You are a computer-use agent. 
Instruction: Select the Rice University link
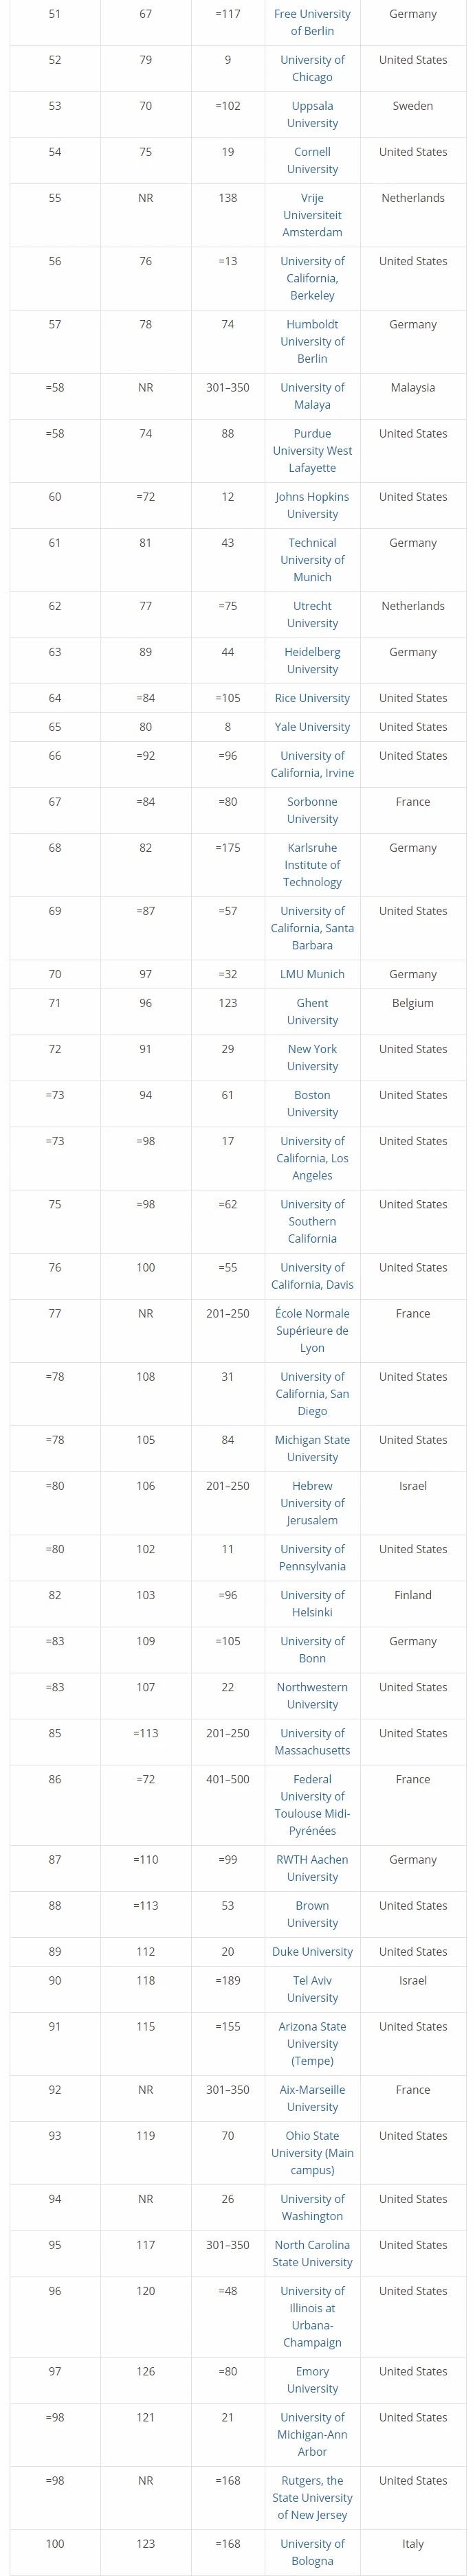tap(312, 698)
